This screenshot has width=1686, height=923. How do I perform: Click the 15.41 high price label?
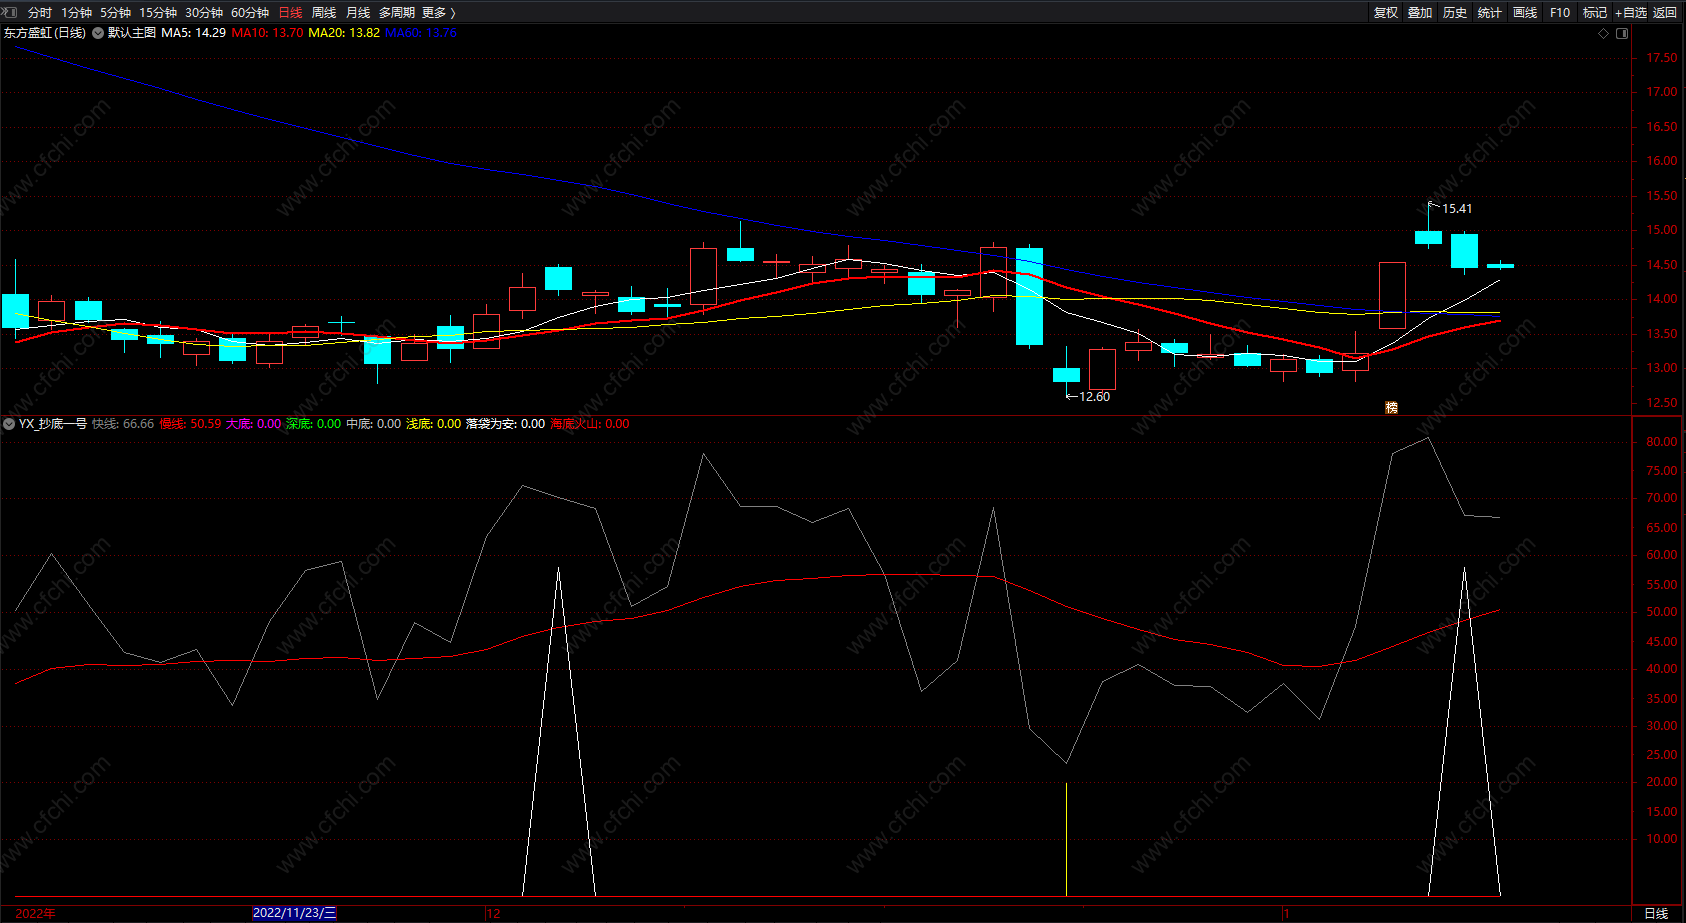1457,209
